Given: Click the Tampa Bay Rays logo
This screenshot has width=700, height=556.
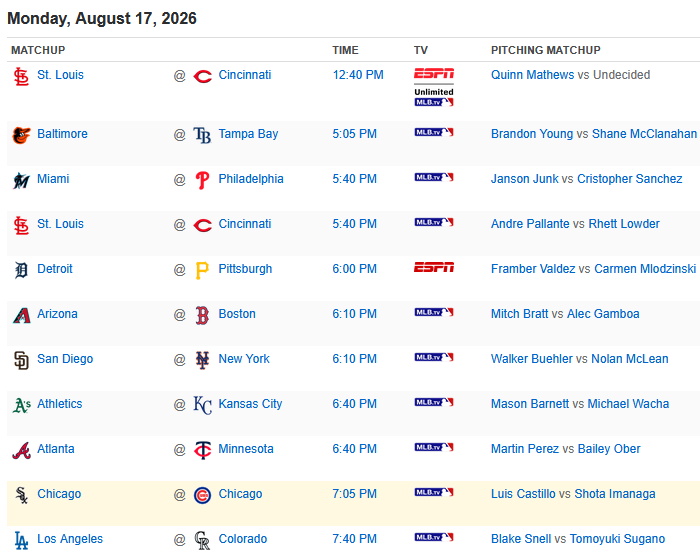Looking at the screenshot, I should (202, 135).
